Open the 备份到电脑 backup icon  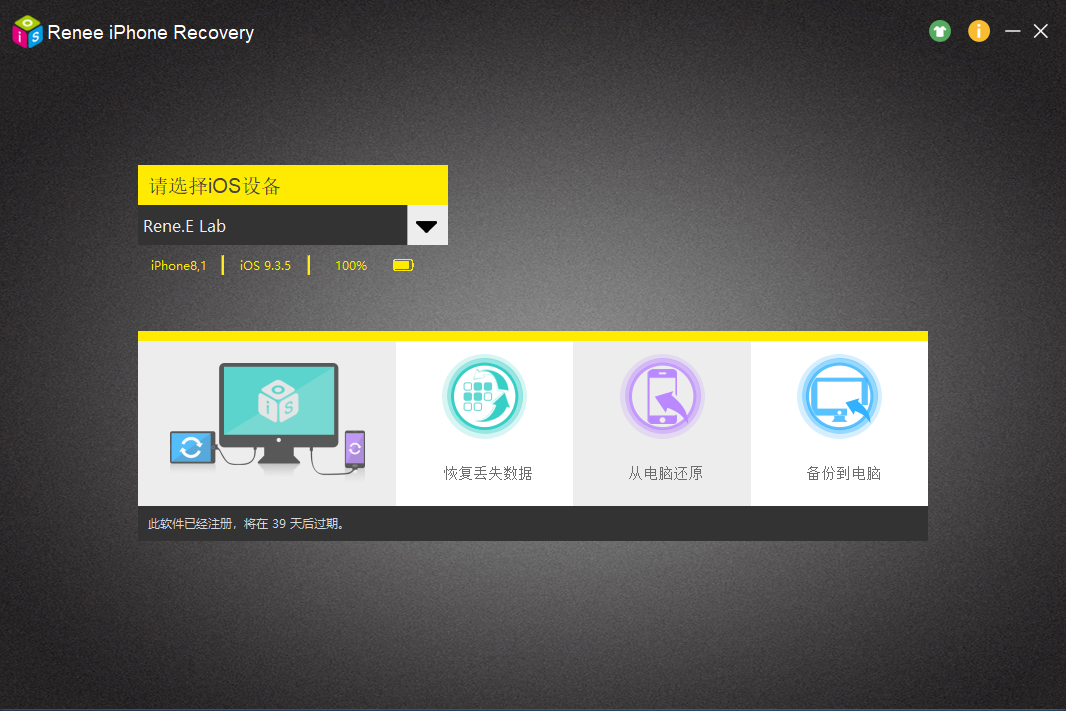(840, 397)
